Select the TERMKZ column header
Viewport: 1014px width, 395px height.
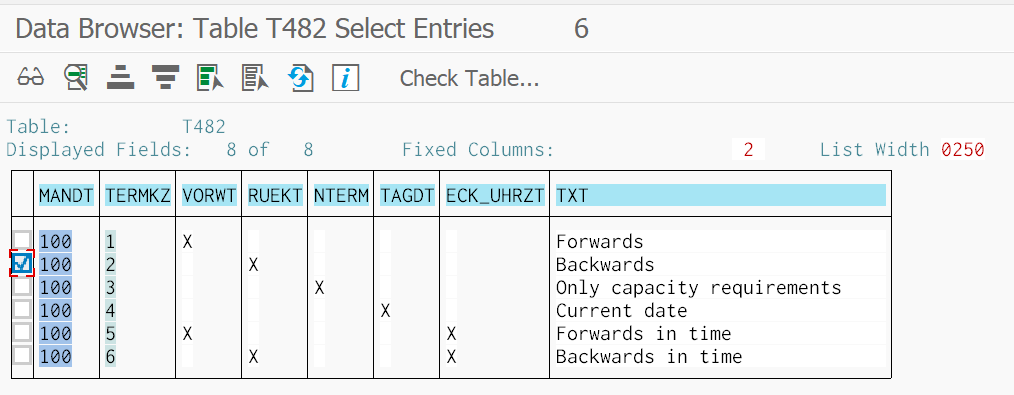coord(138,195)
